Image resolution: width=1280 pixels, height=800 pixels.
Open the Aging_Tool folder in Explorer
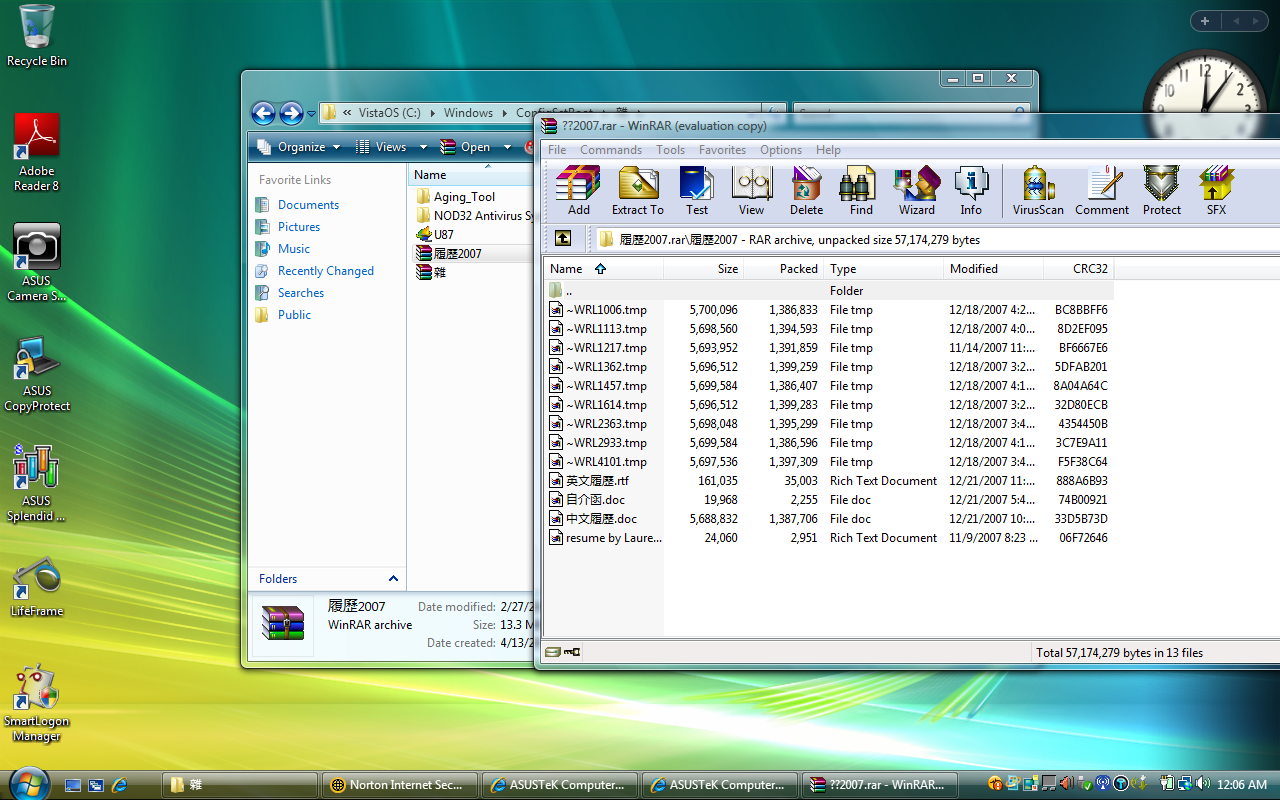pos(464,197)
